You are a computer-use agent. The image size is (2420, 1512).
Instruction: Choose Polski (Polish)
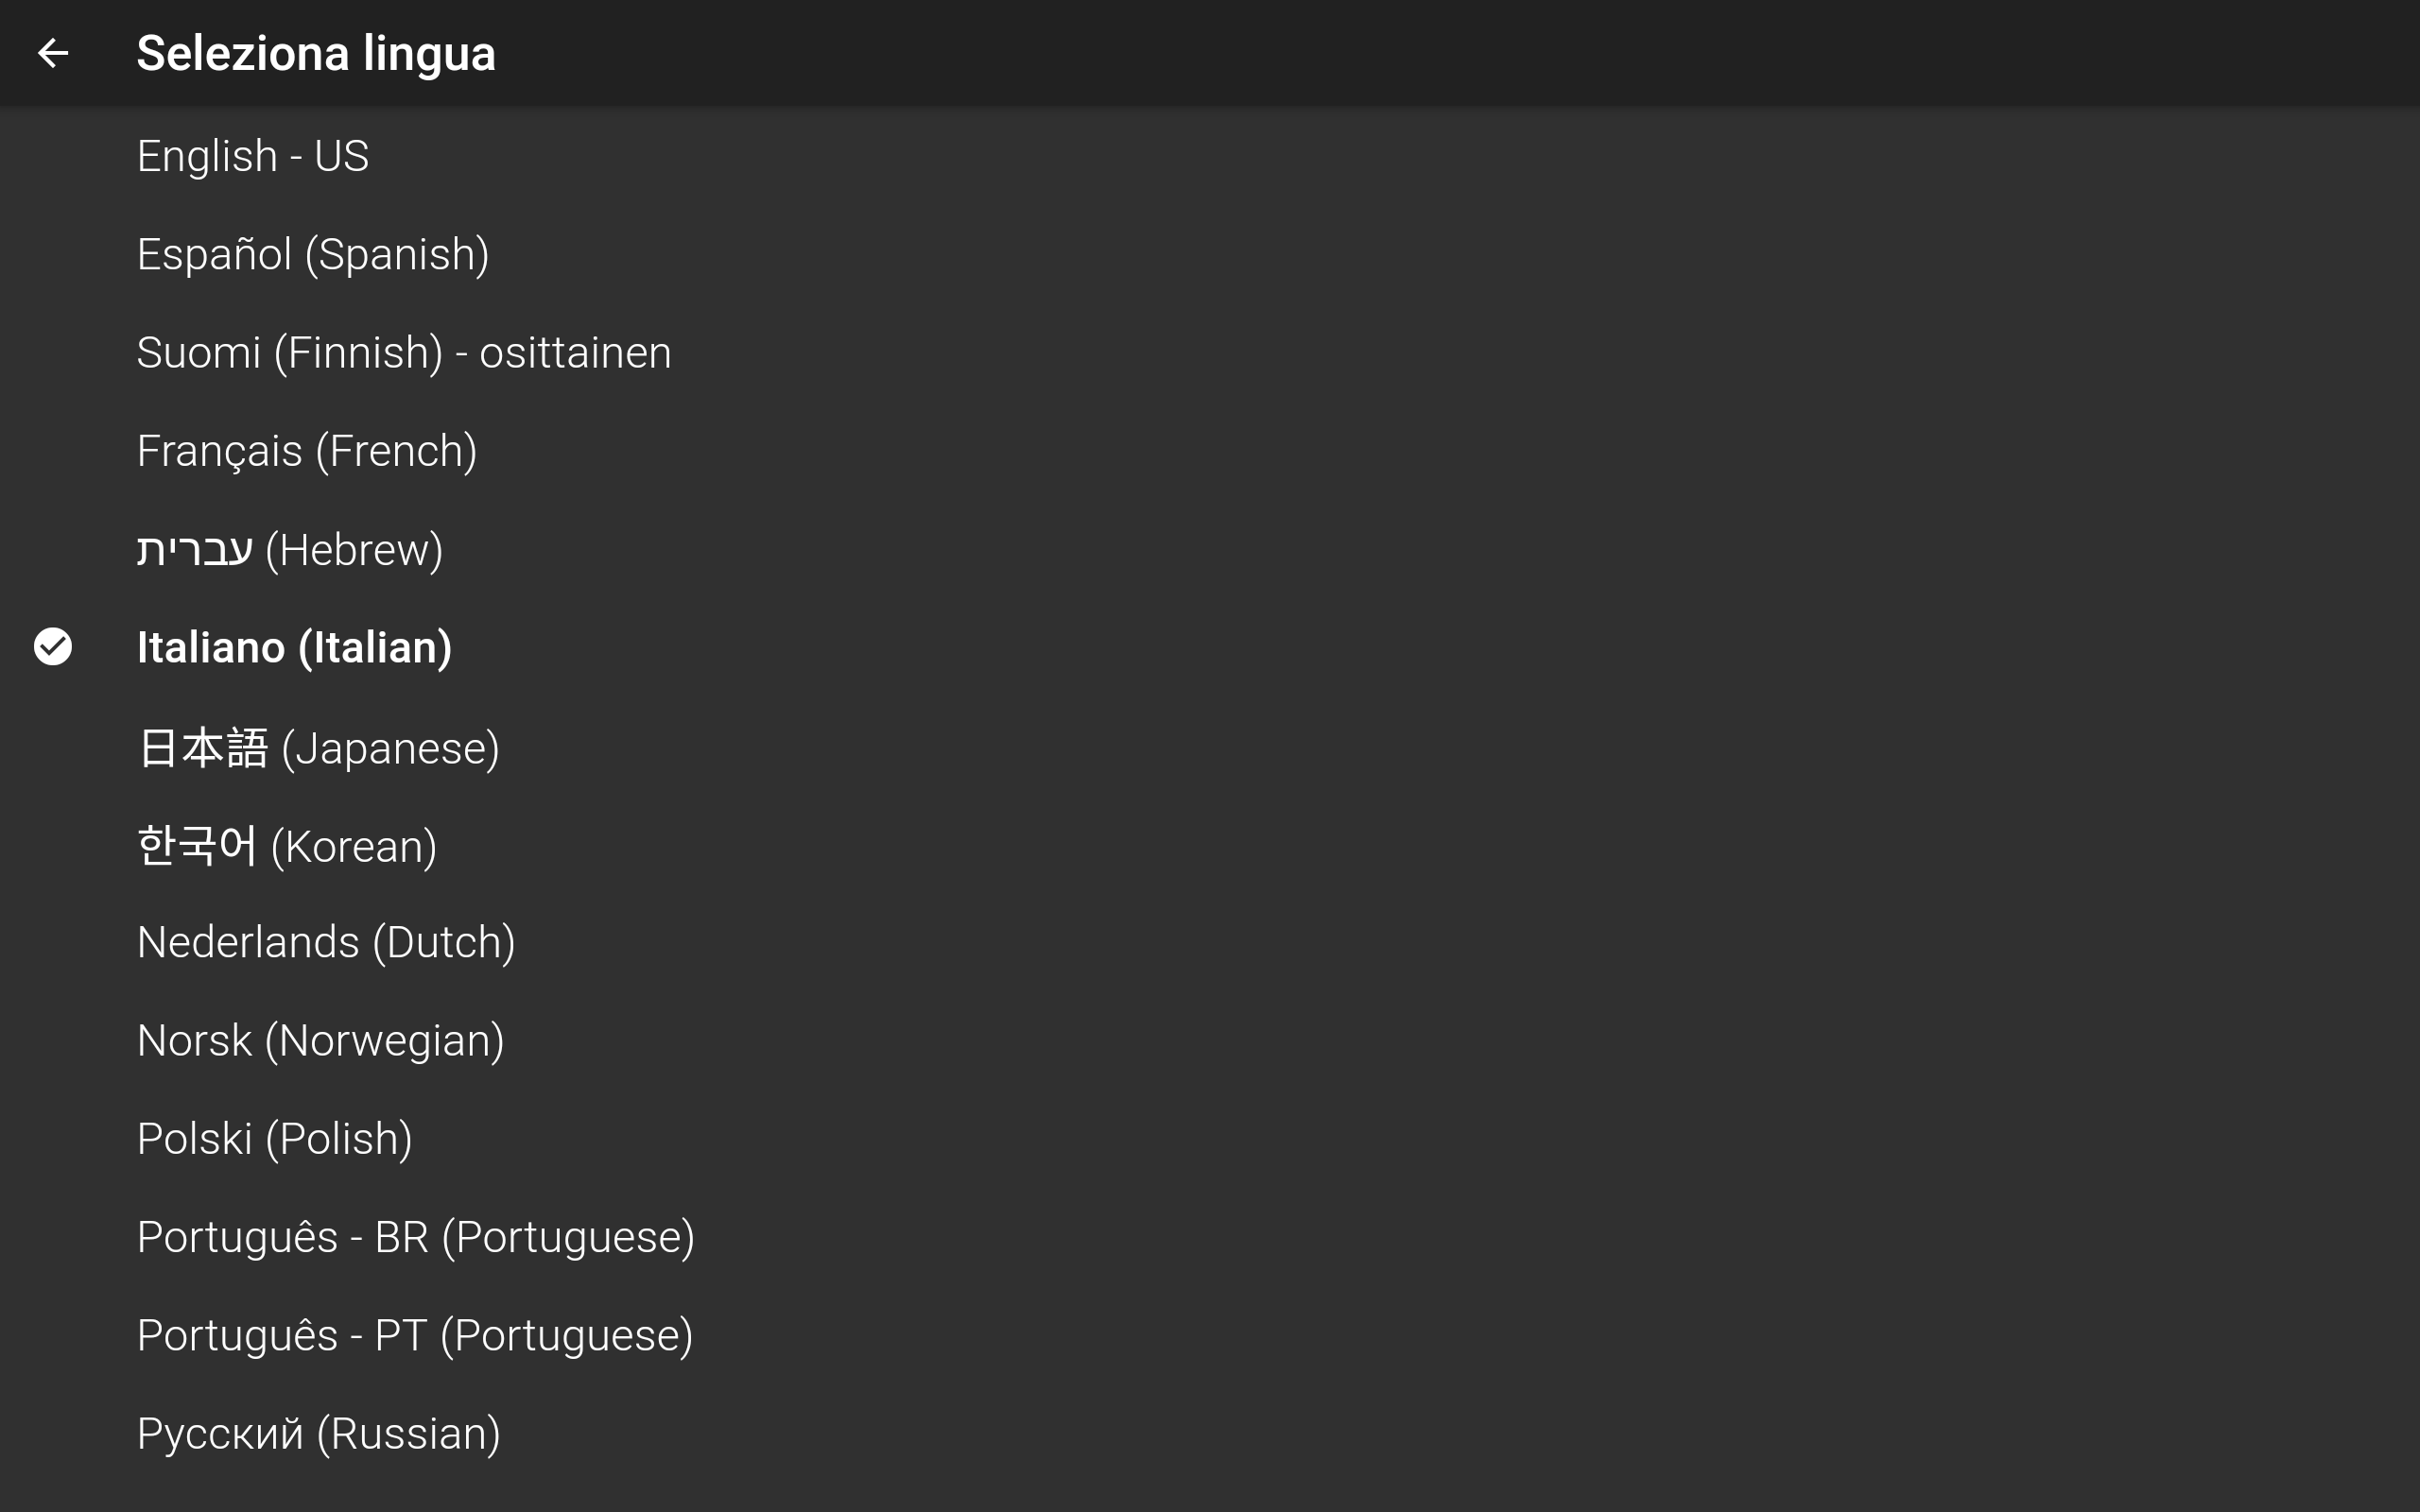(1210, 1139)
